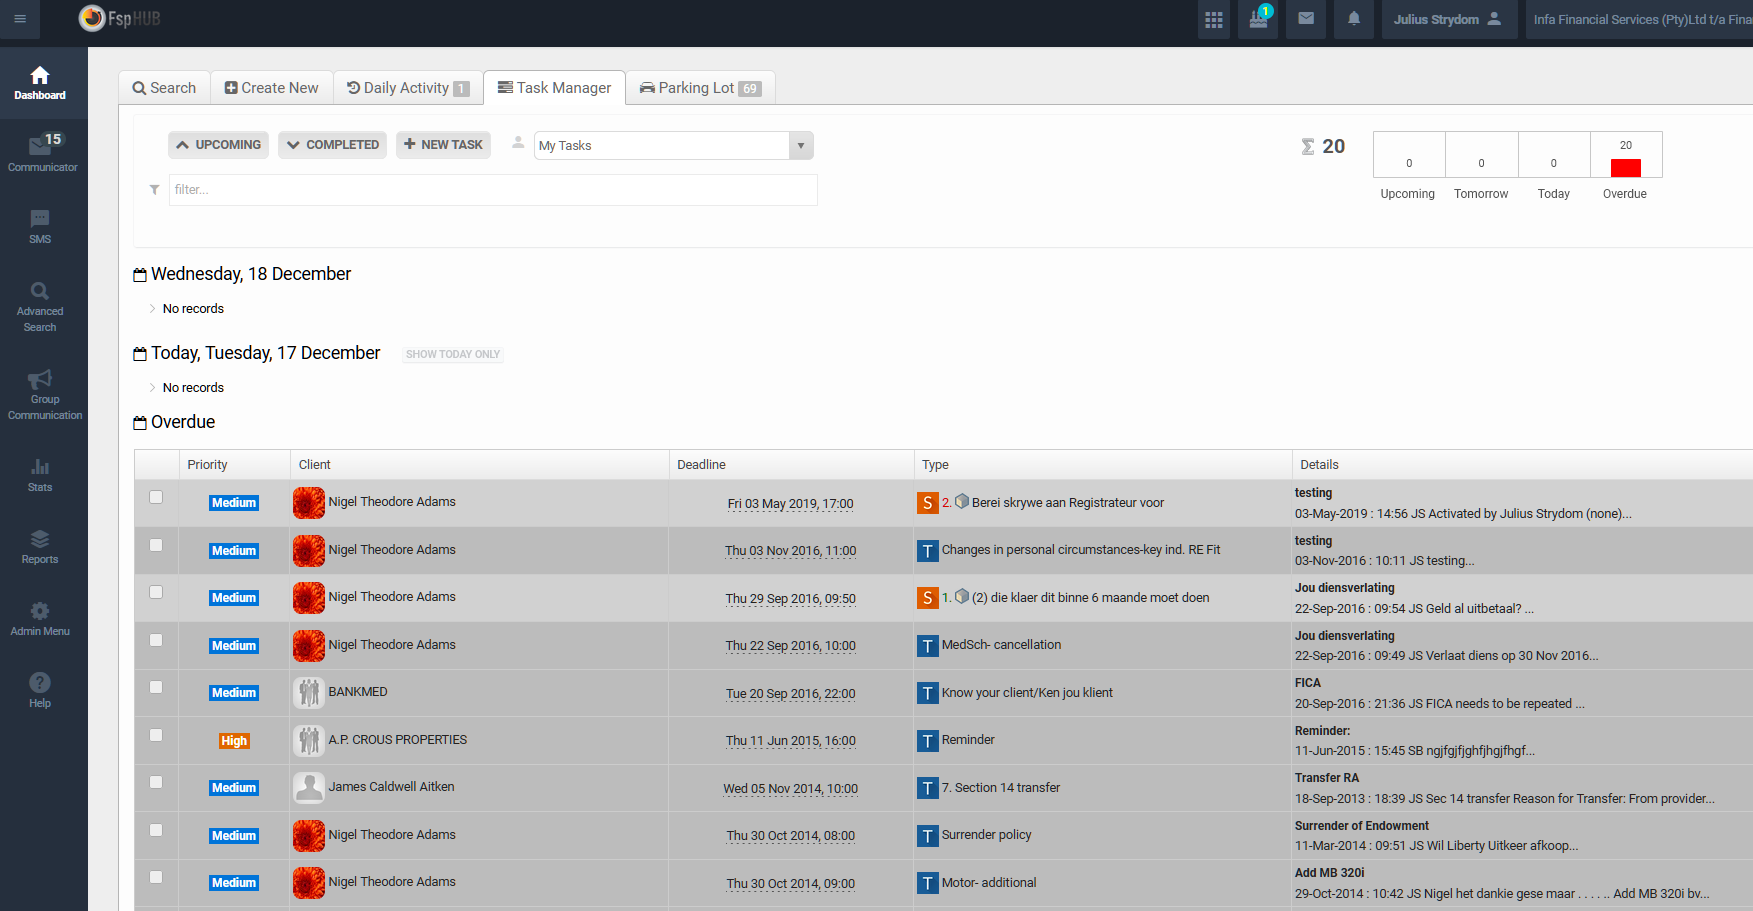Click the Tomorrow count box
1753x911 pixels.
coord(1482,155)
